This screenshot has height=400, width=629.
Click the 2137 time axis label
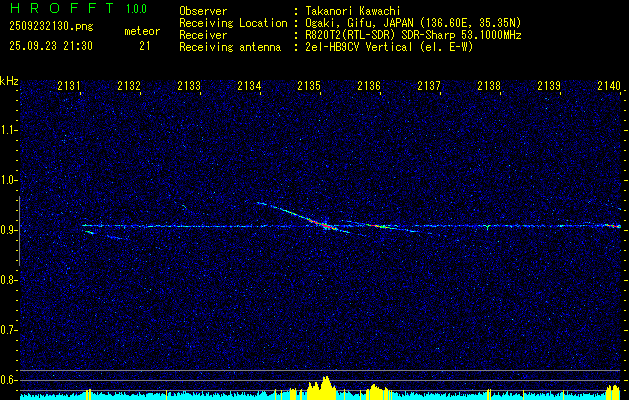point(429,85)
